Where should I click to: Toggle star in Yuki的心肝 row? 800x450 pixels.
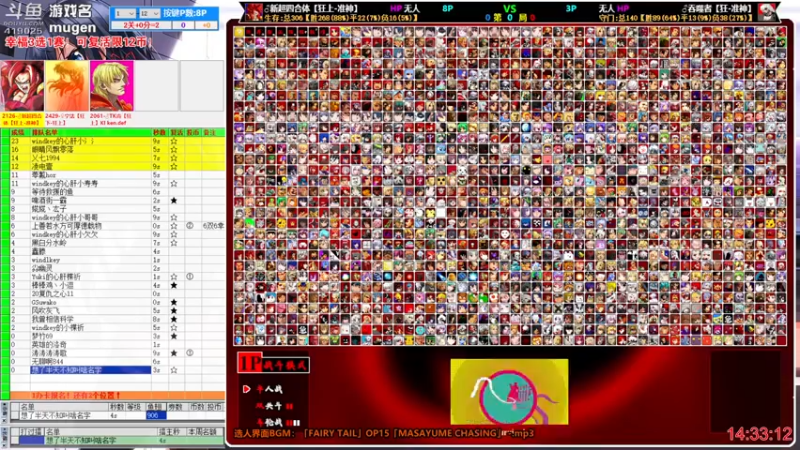coord(174,277)
